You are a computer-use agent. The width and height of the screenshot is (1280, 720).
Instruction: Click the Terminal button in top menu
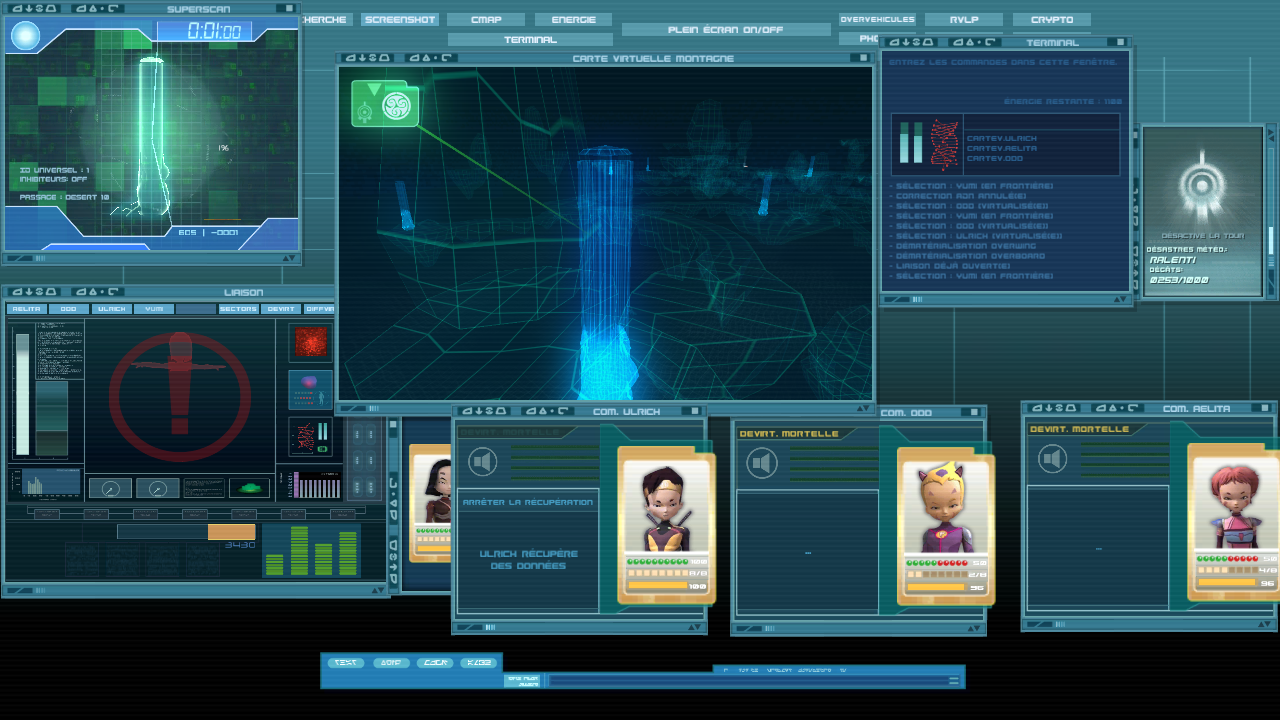click(530, 40)
